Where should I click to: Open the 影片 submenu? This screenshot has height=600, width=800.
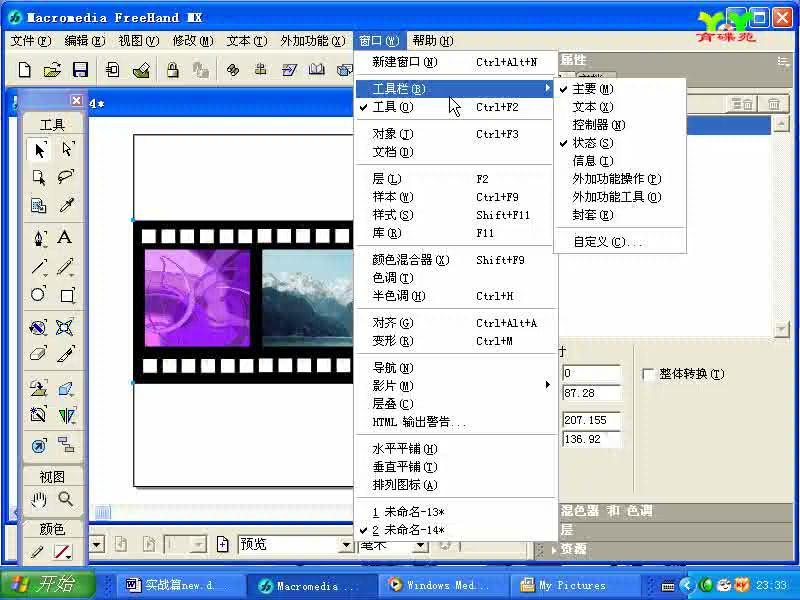coord(453,386)
